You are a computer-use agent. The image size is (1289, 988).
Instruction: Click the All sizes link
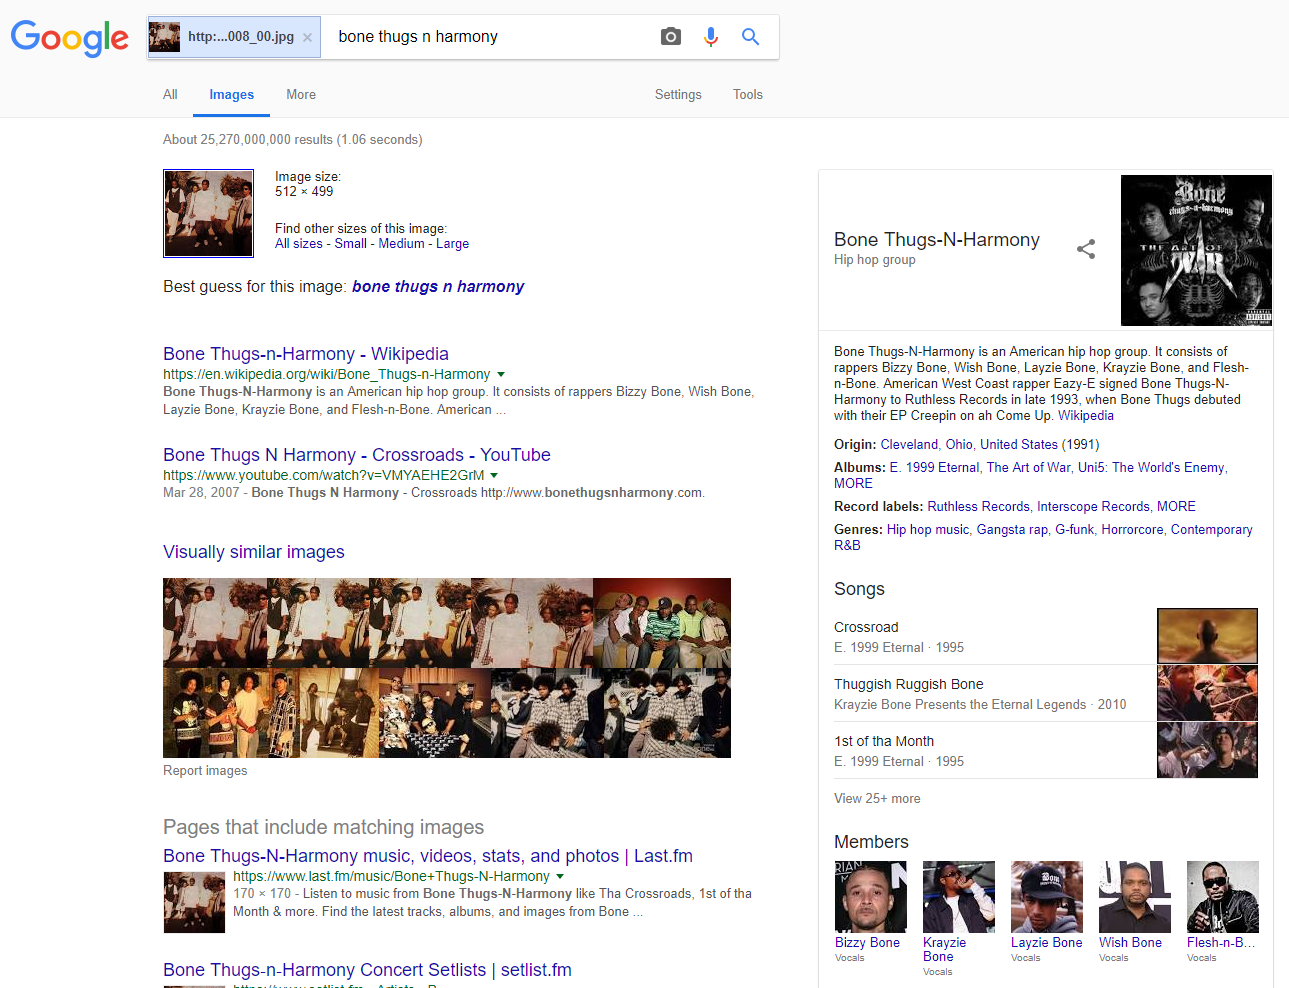click(x=299, y=244)
